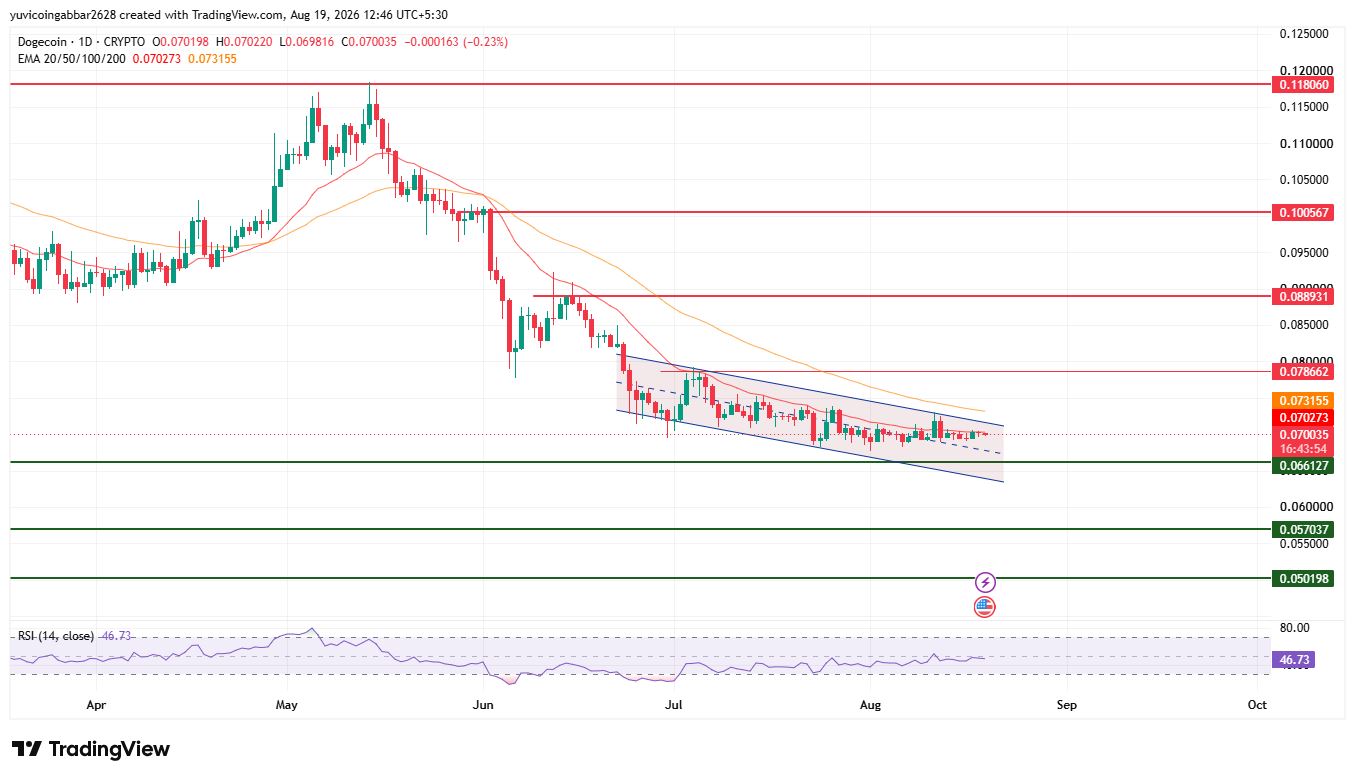Click the Jun label on the time axis
This screenshot has height=779, width=1355.
click(483, 705)
